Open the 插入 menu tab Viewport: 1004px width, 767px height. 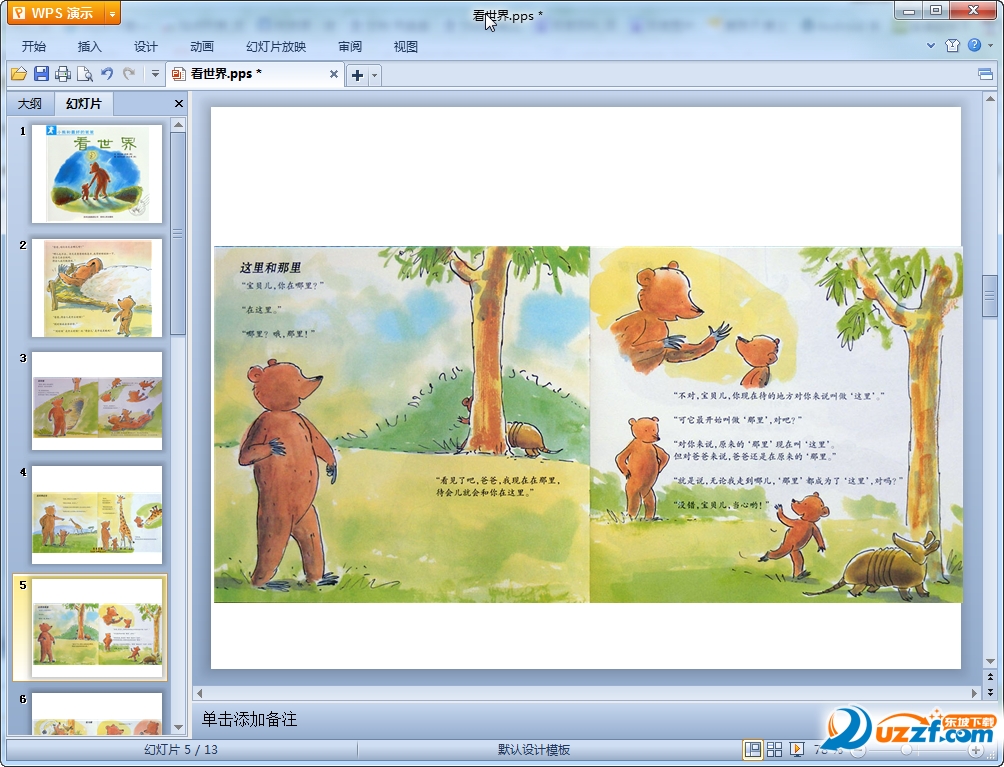pyautogui.click(x=89, y=47)
